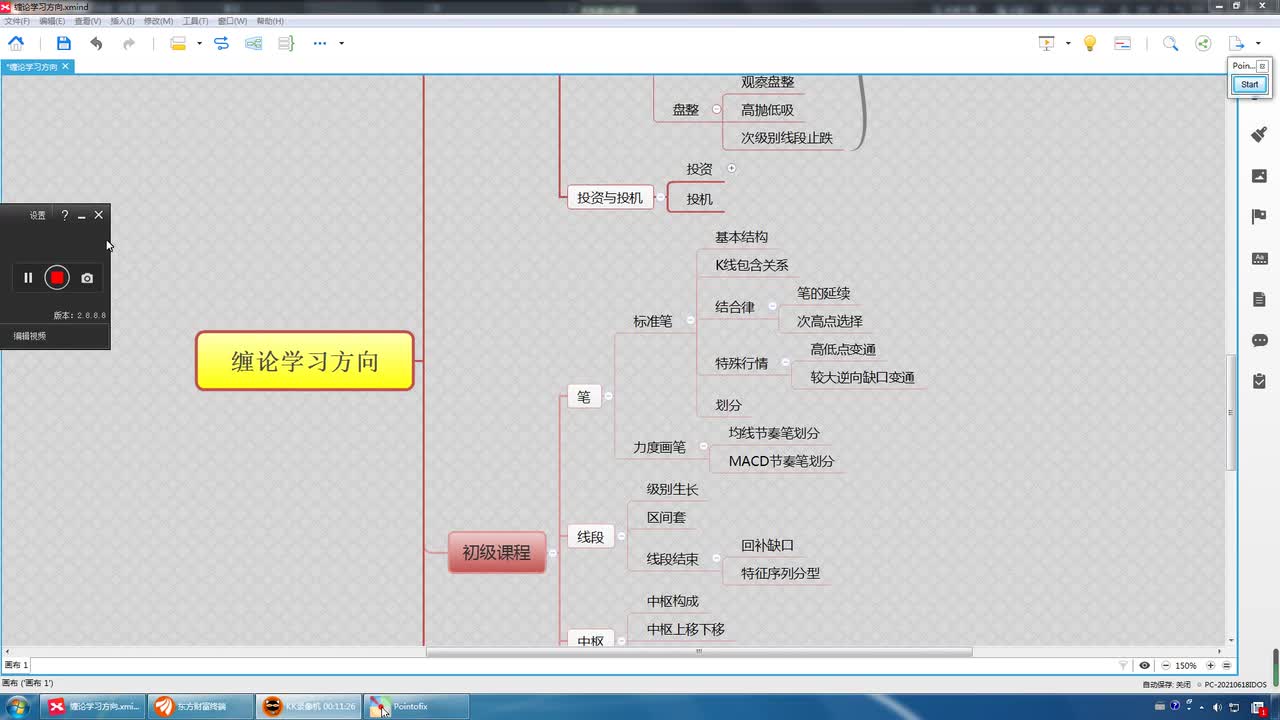This screenshot has width=1280, height=720.
Task: Close the 缠论学习方向 tab
Action: (x=66, y=66)
